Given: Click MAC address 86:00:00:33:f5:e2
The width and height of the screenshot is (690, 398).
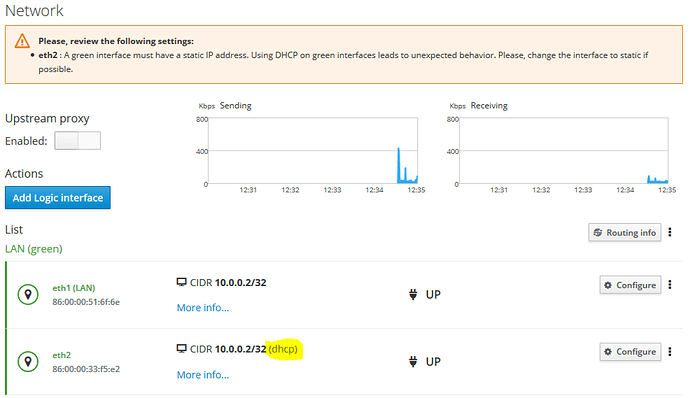Looking at the screenshot, I should tap(86, 369).
